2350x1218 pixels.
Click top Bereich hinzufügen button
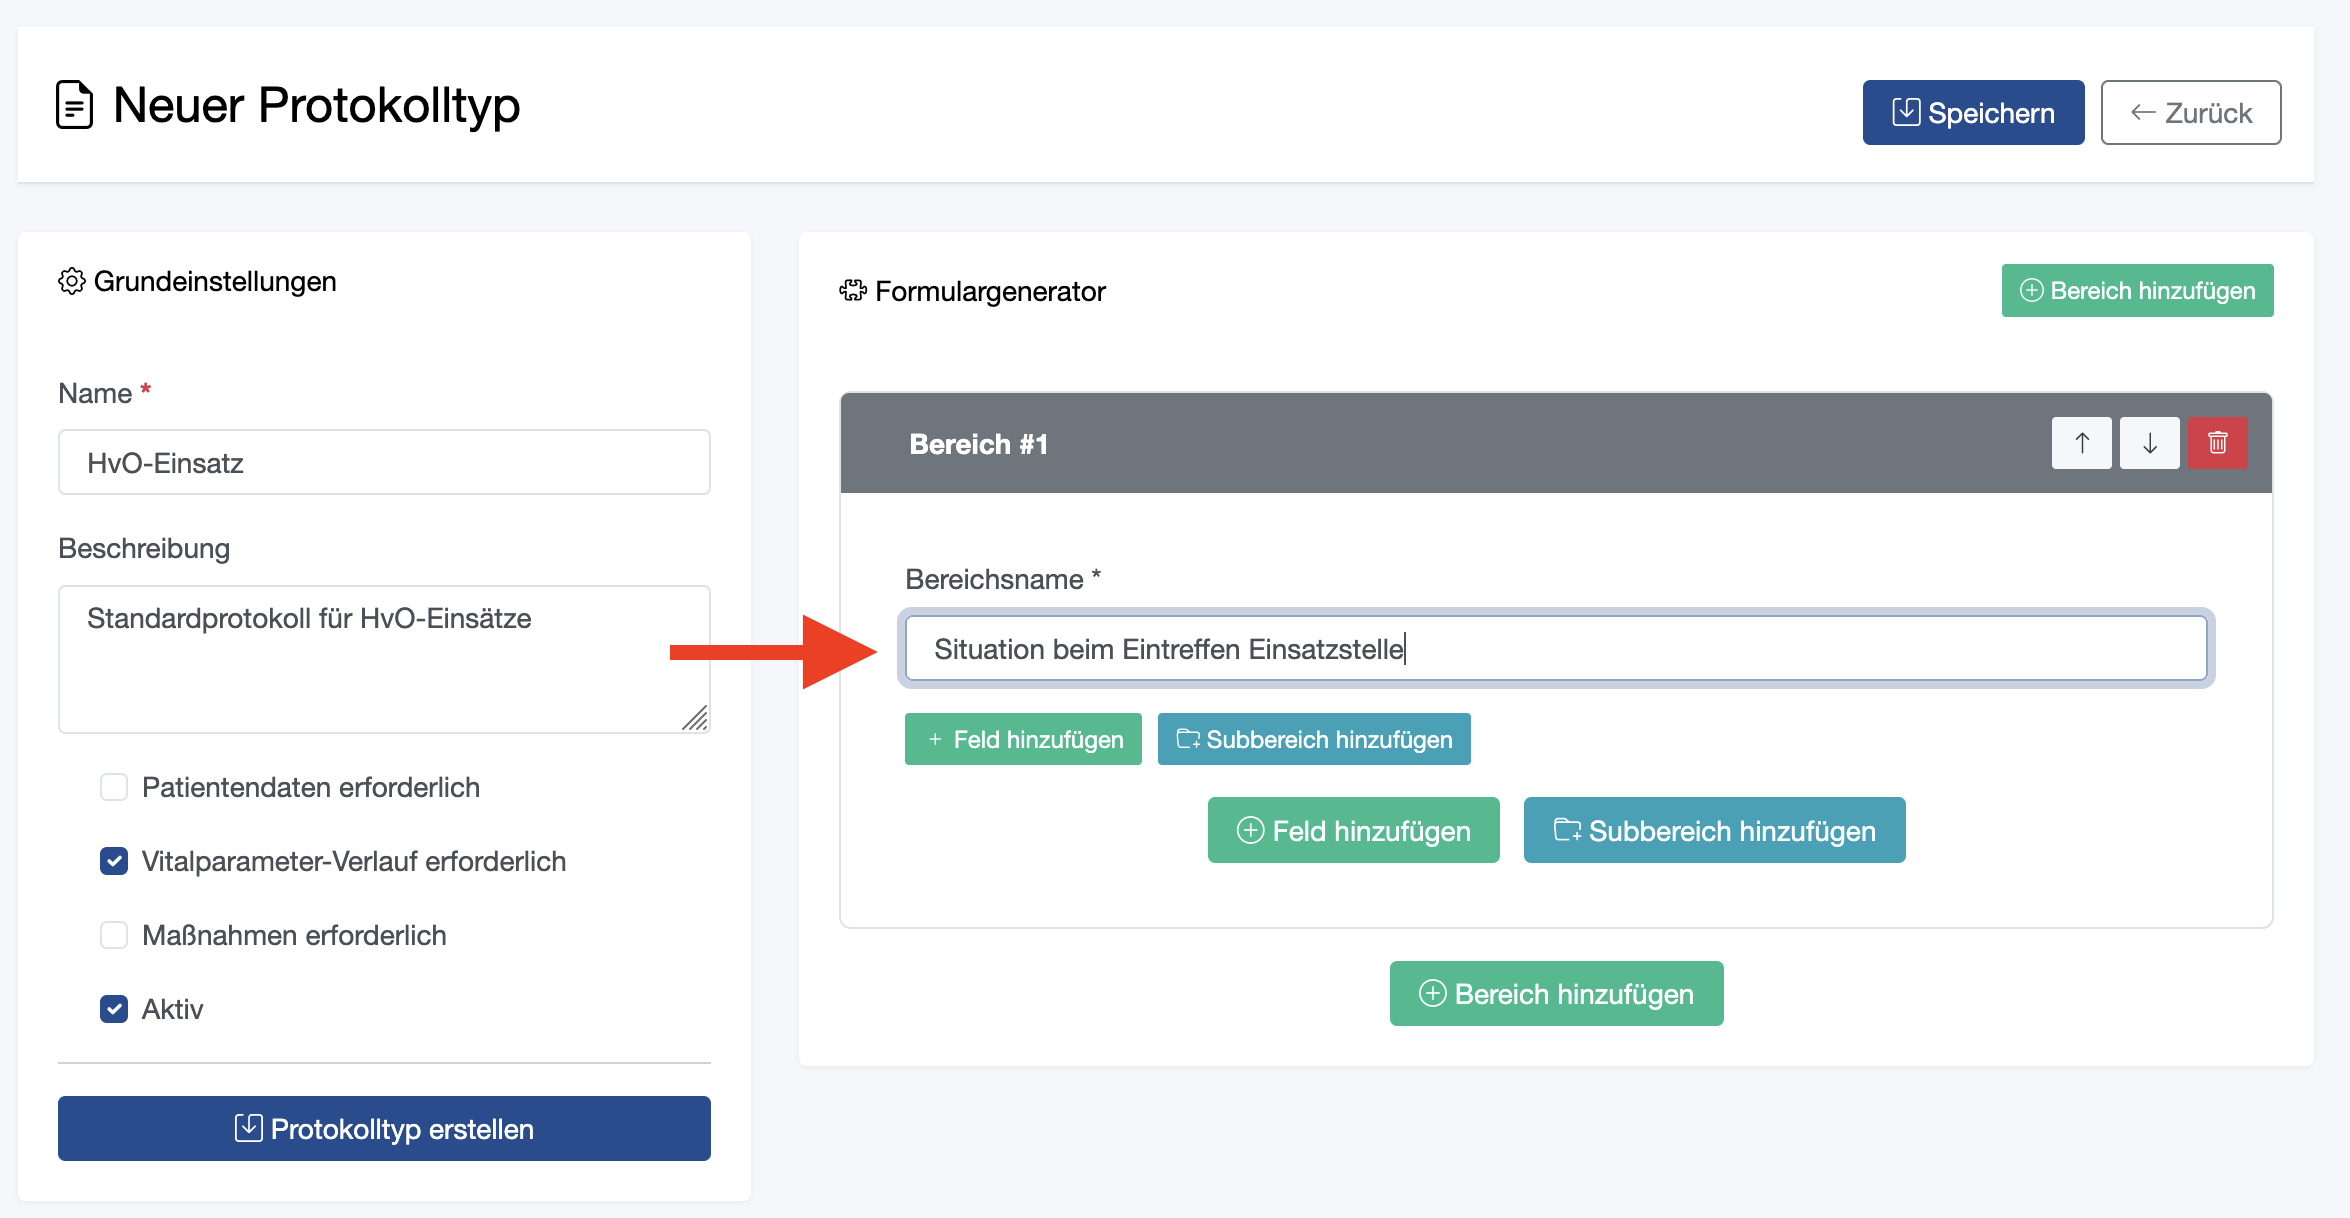(2137, 291)
